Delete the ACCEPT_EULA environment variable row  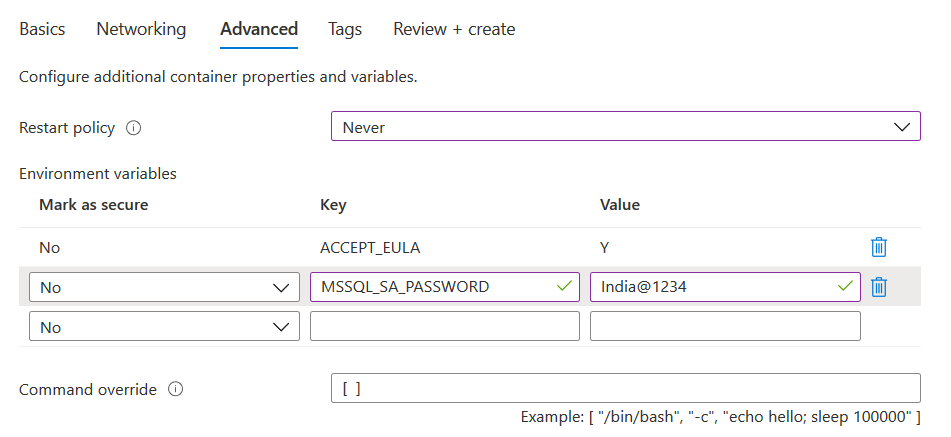(879, 247)
